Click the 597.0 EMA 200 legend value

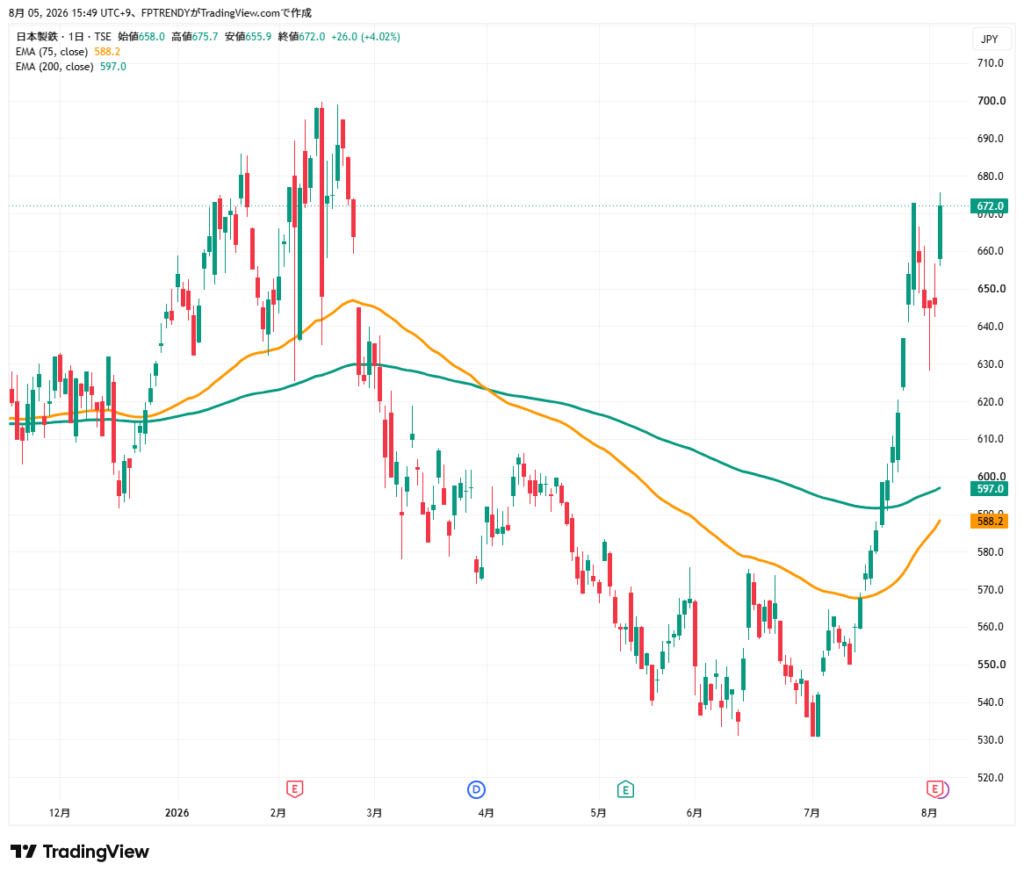point(113,67)
